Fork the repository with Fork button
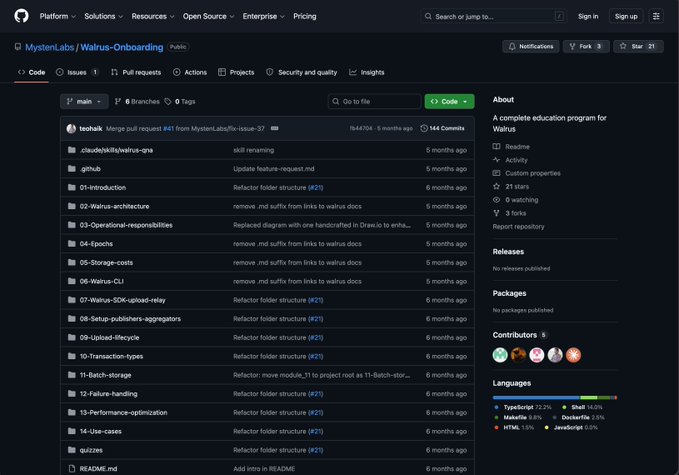Viewport: 679px width, 475px height. 586,46
